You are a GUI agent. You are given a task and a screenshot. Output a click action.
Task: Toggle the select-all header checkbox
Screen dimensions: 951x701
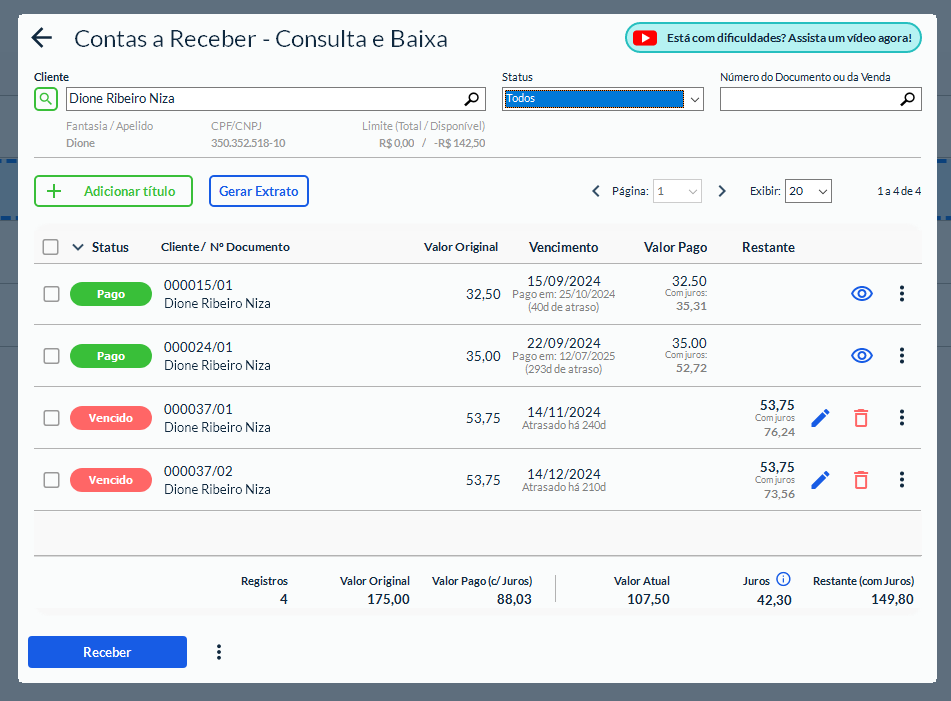[x=51, y=247]
